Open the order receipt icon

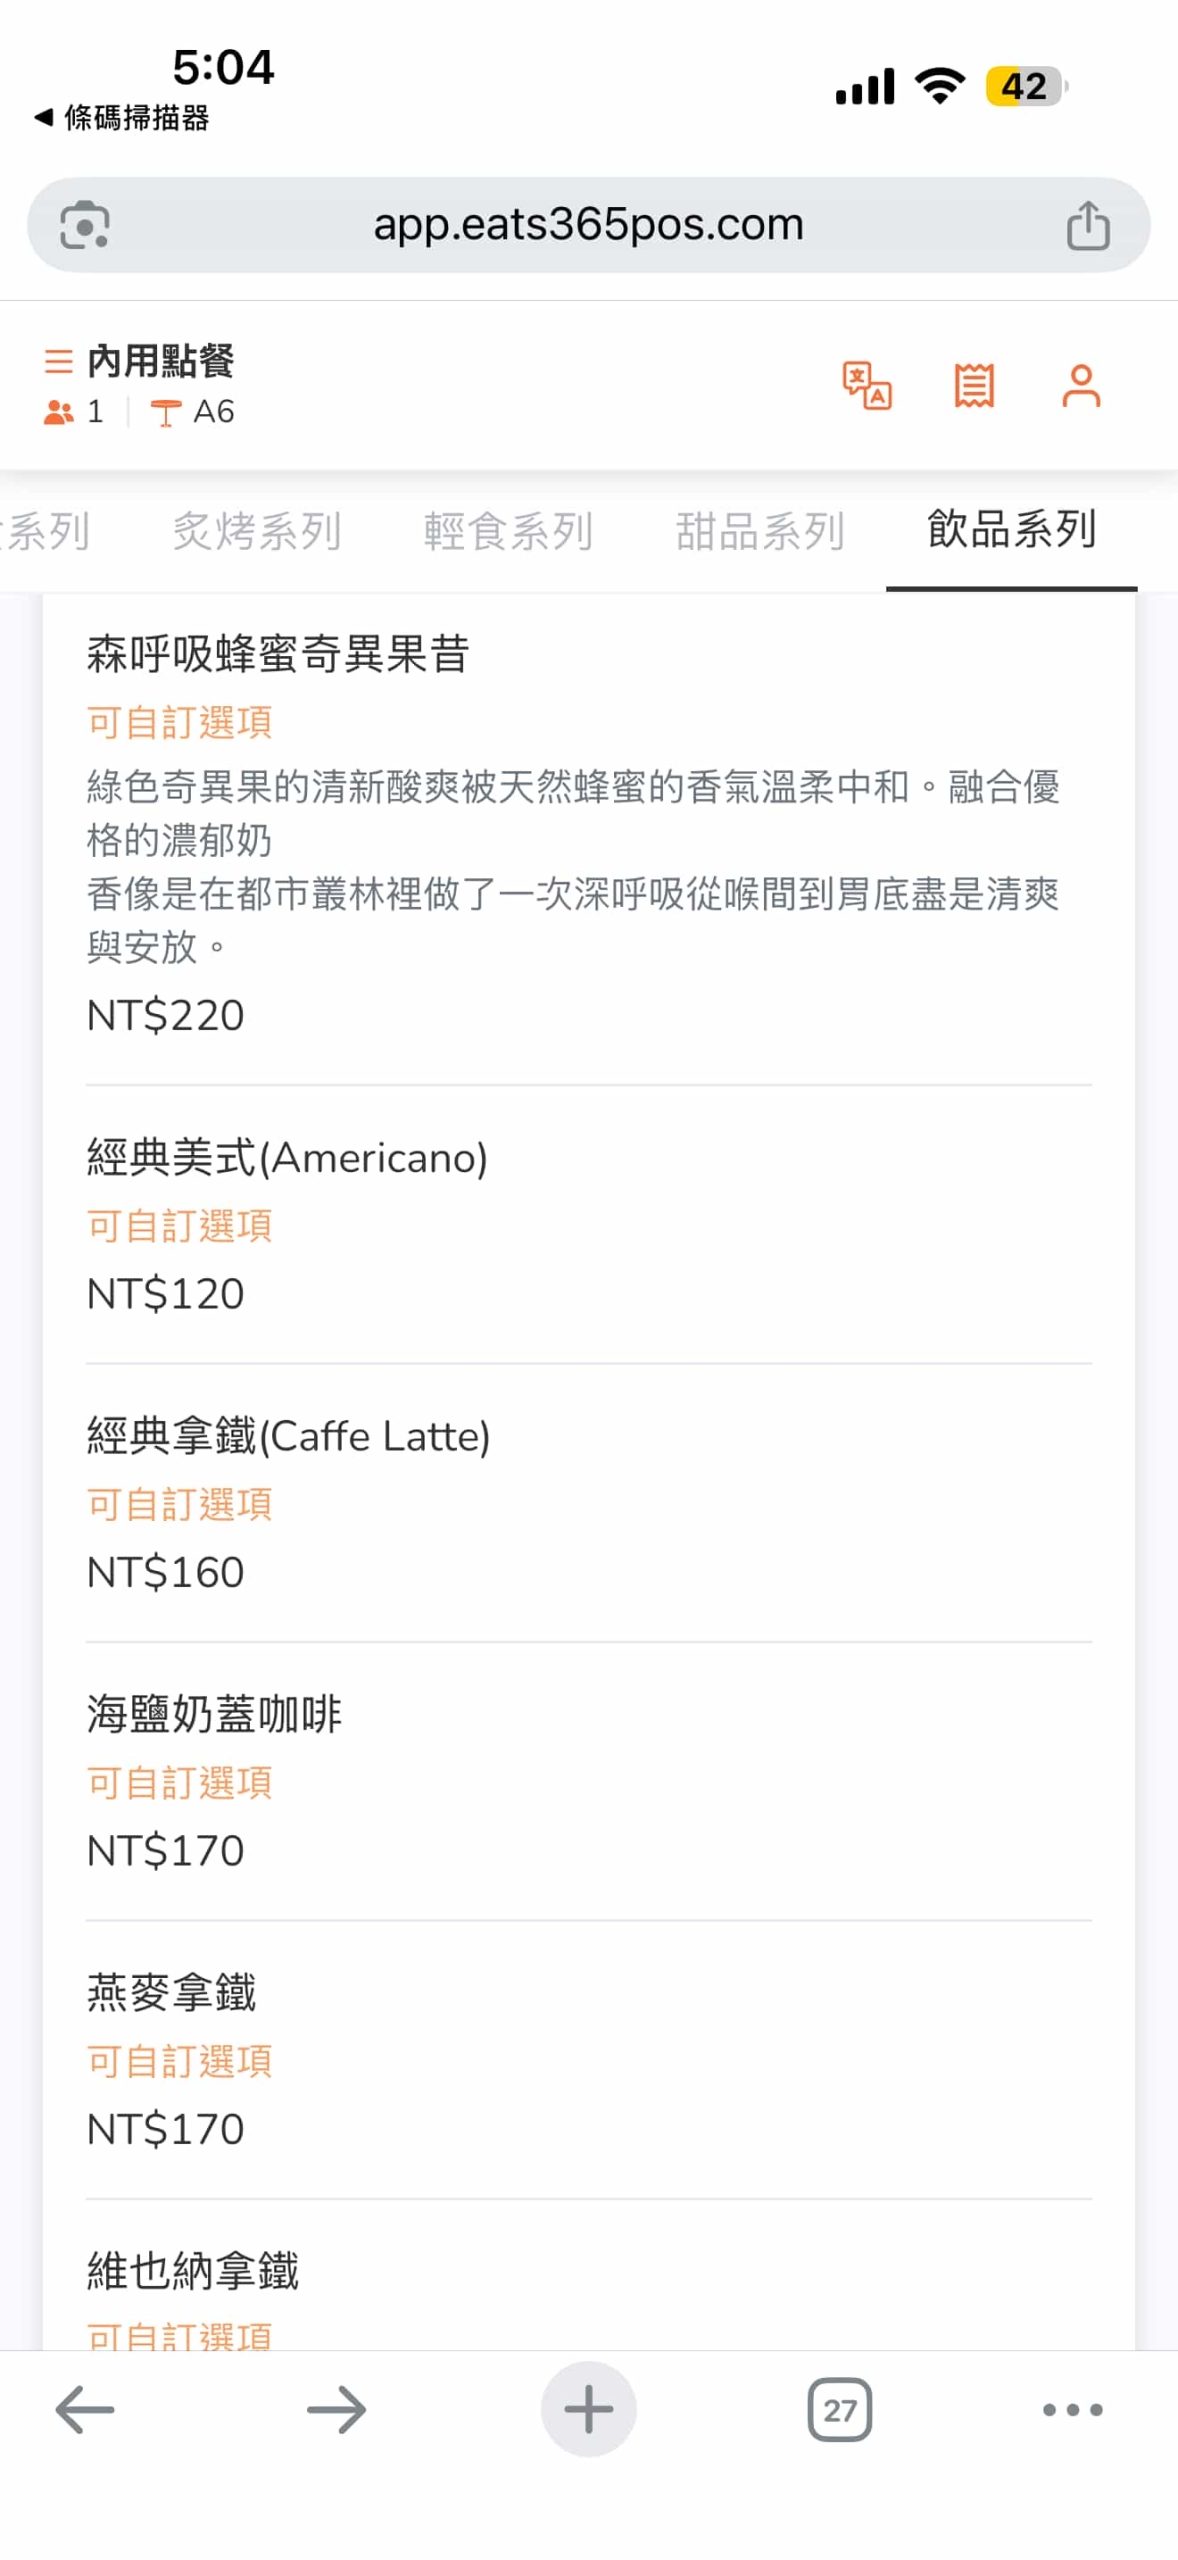973,386
